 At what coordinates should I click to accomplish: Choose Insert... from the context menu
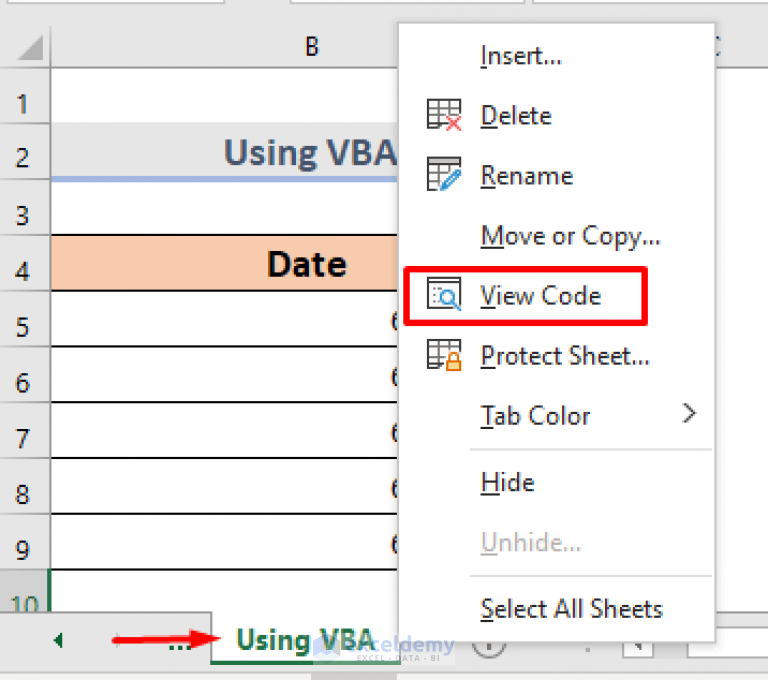click(556, 55)
